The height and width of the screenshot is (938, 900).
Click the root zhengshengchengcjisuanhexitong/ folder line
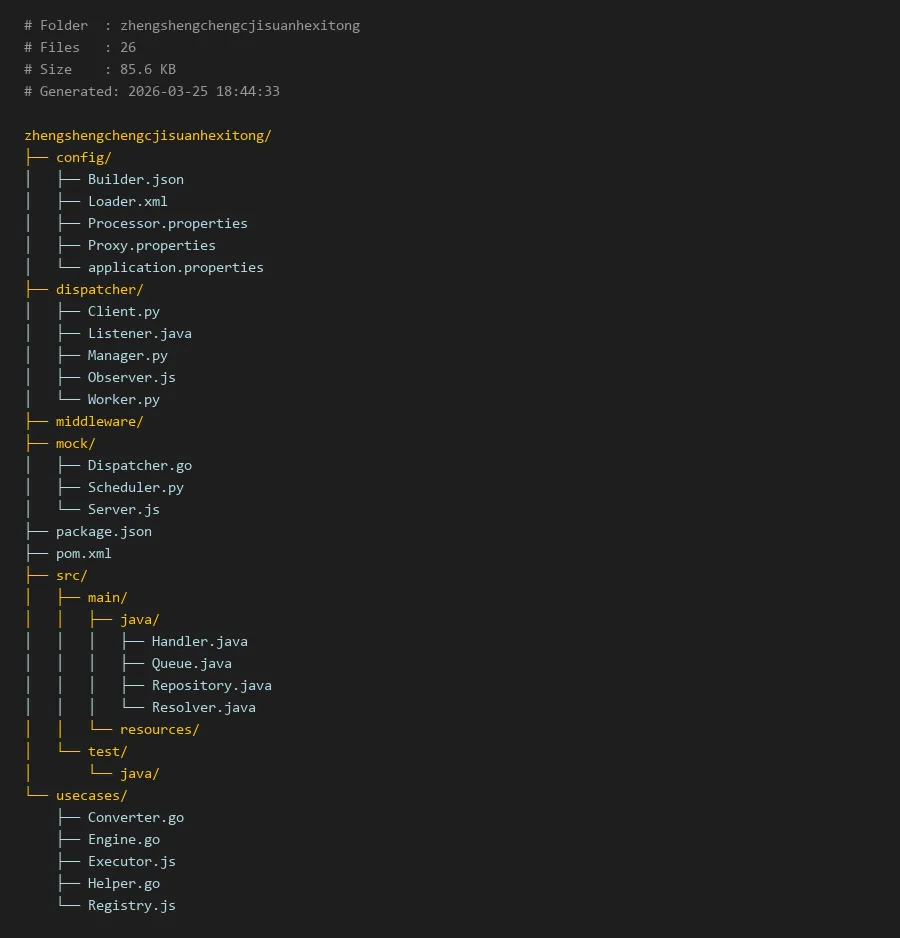147,135
